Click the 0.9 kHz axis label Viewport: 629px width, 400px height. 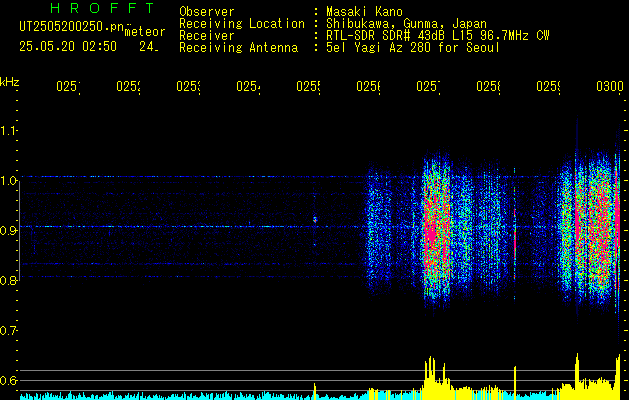8,231
